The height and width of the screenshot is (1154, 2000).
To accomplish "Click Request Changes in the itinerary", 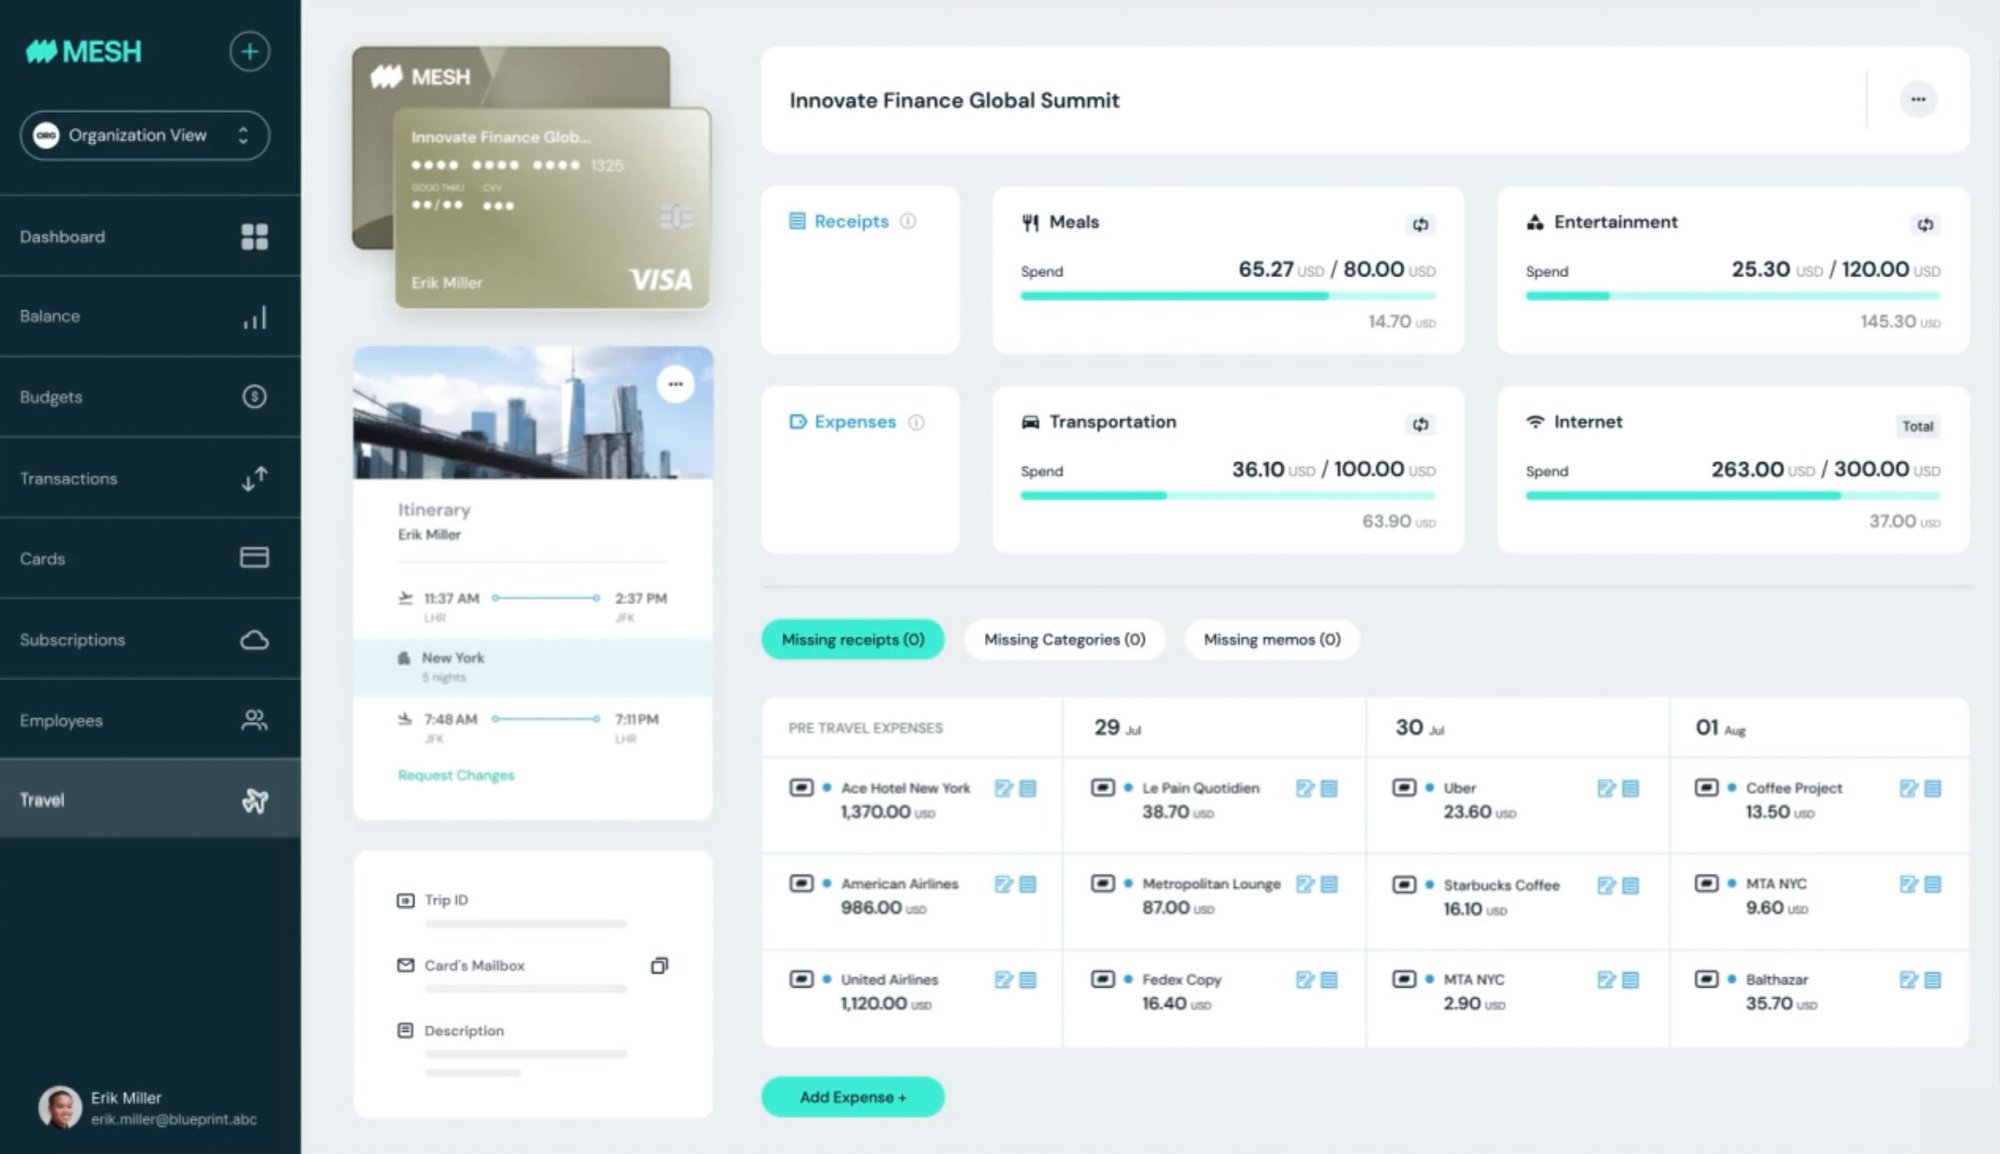I will point(456,775).
